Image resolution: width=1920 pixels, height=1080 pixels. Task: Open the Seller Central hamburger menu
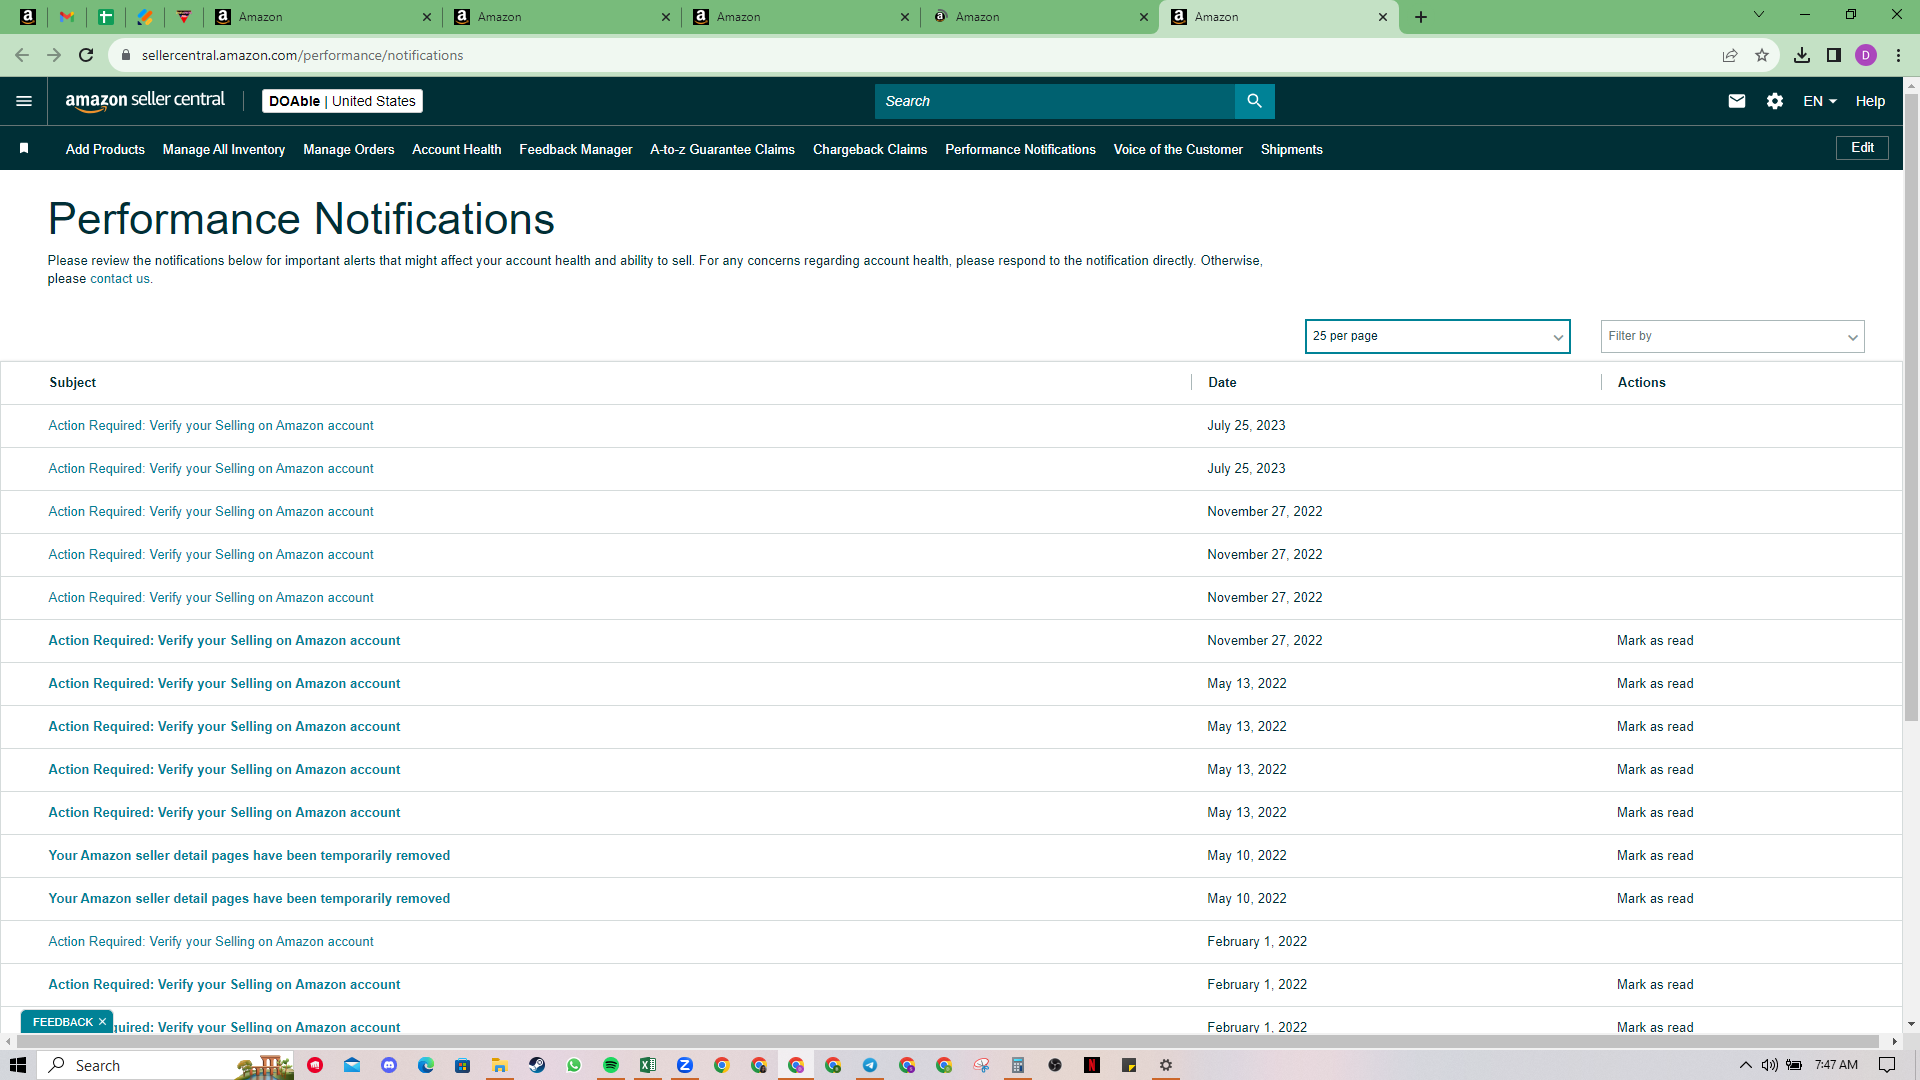tap(24, 101)
